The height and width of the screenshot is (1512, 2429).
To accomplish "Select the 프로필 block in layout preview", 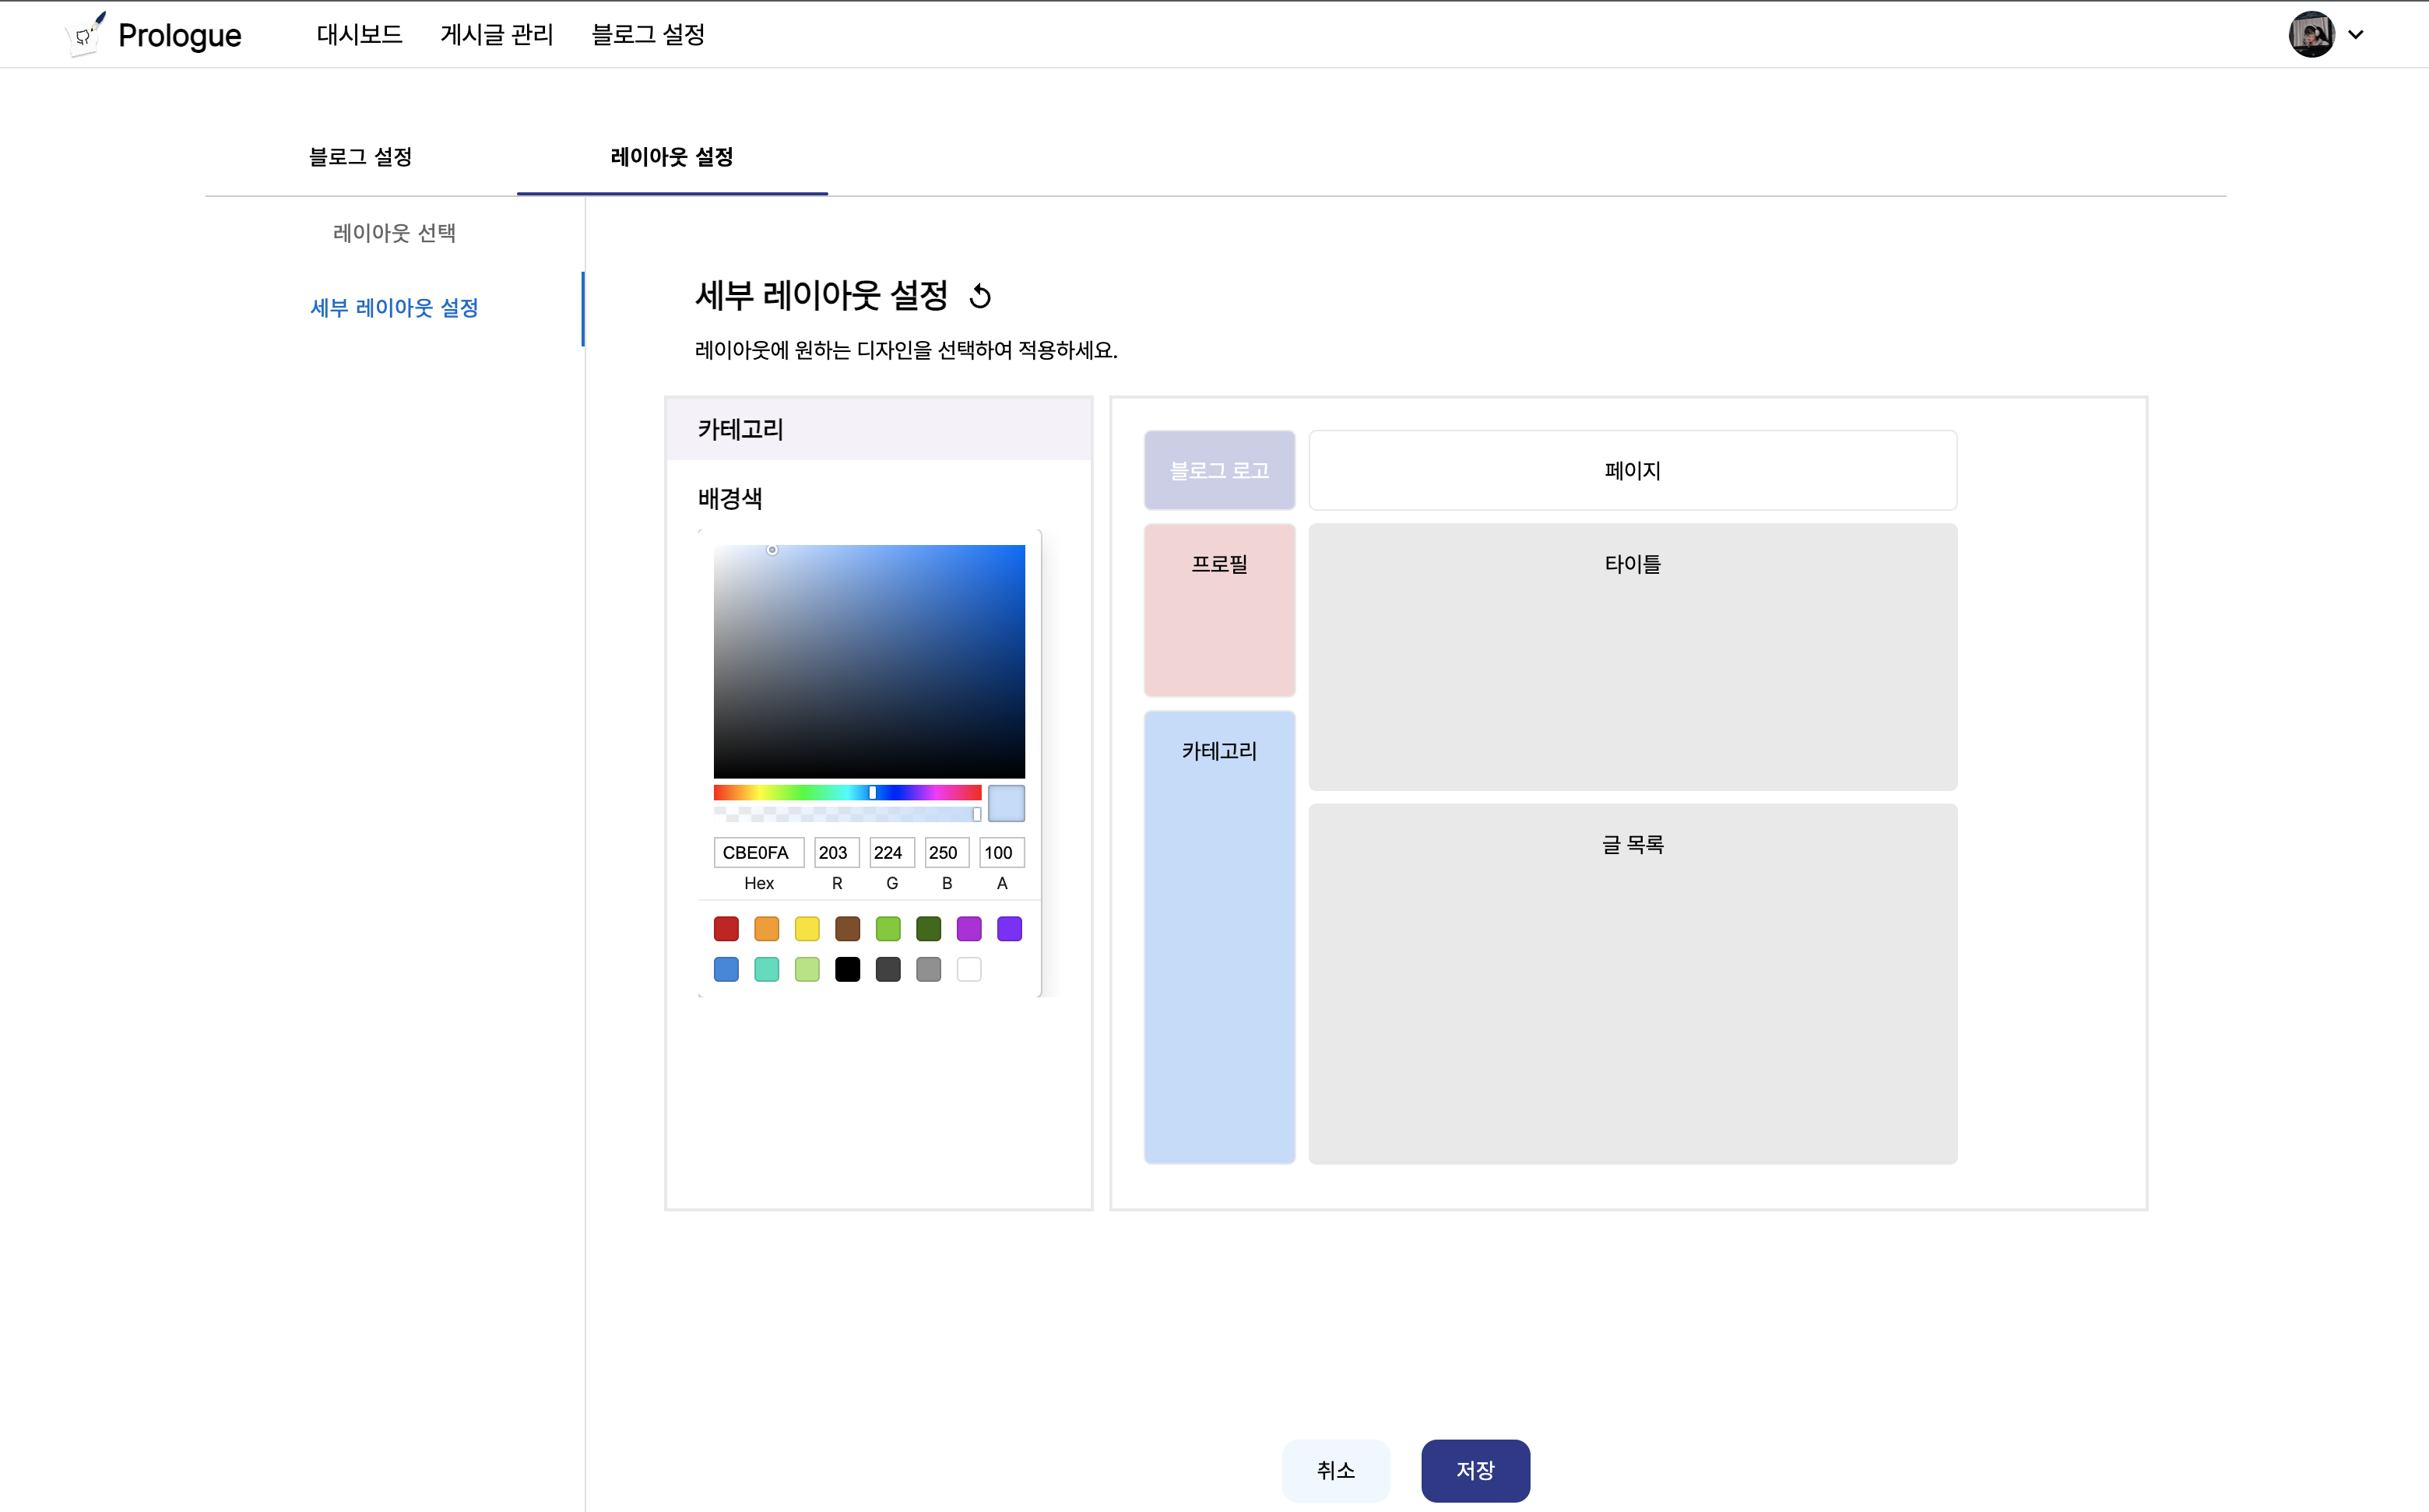I will [1219, 610].
